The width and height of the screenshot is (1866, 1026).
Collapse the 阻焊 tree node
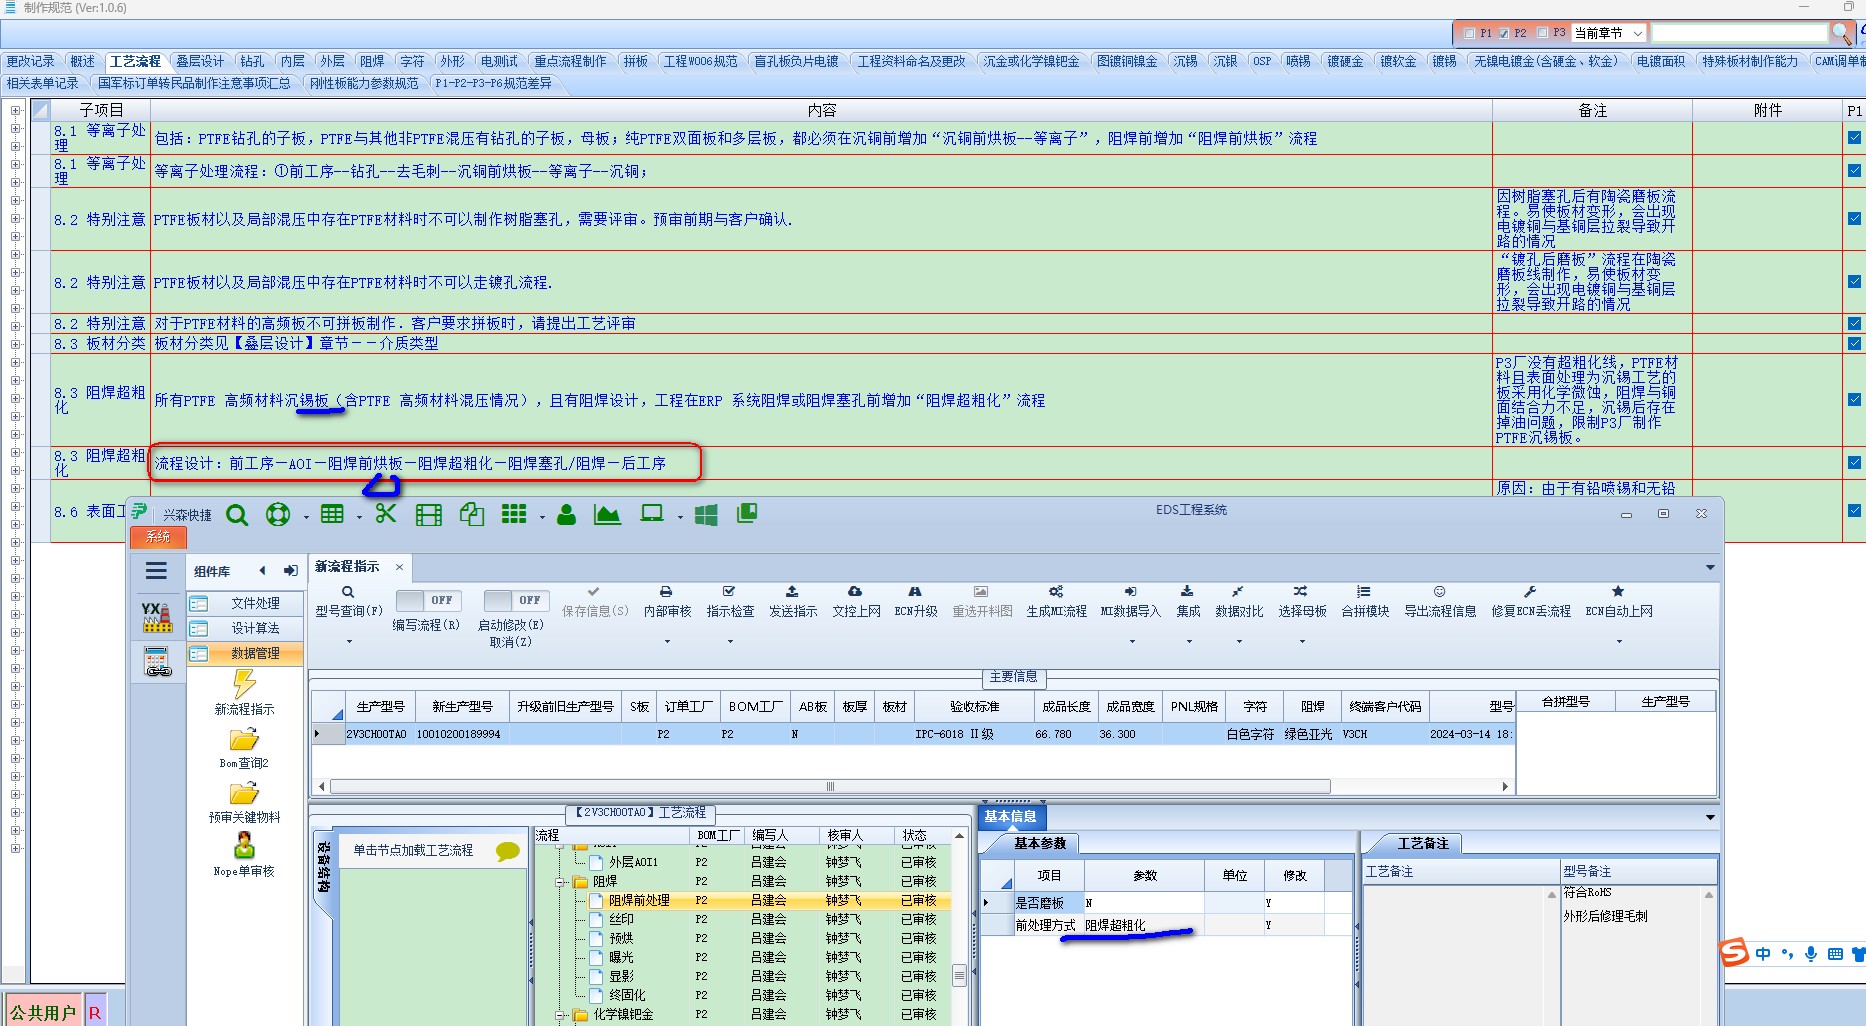pyautogui.click(x=561, y=882)
